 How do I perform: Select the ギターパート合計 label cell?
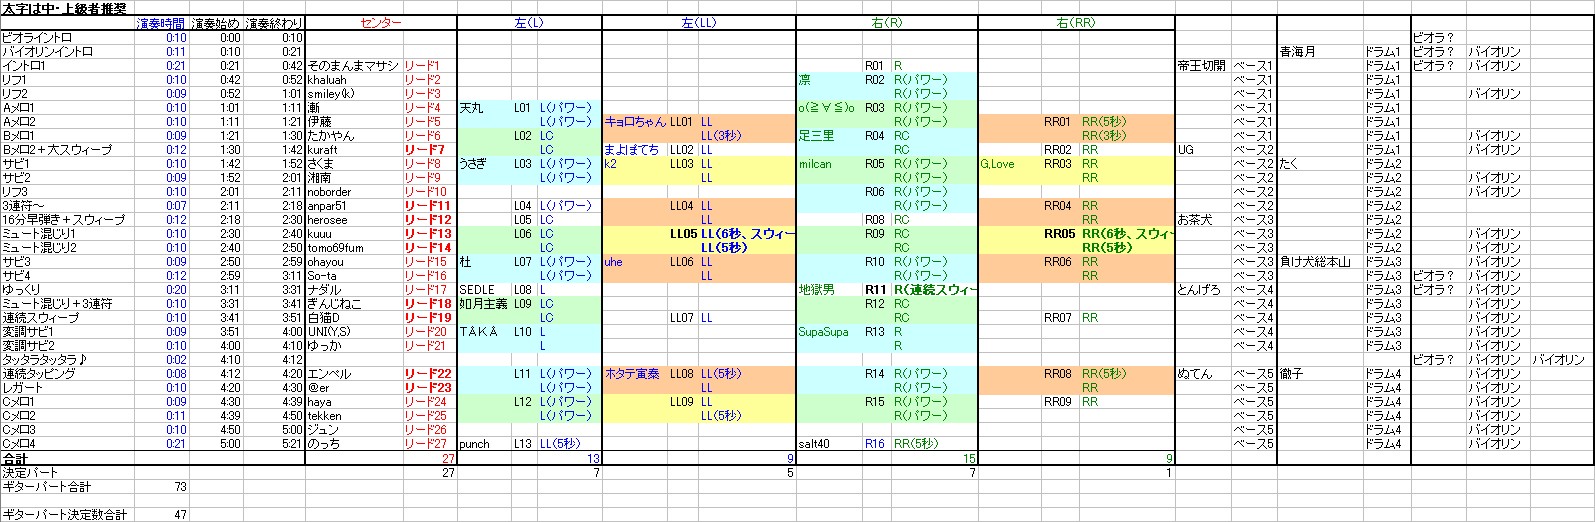(68, 486)
